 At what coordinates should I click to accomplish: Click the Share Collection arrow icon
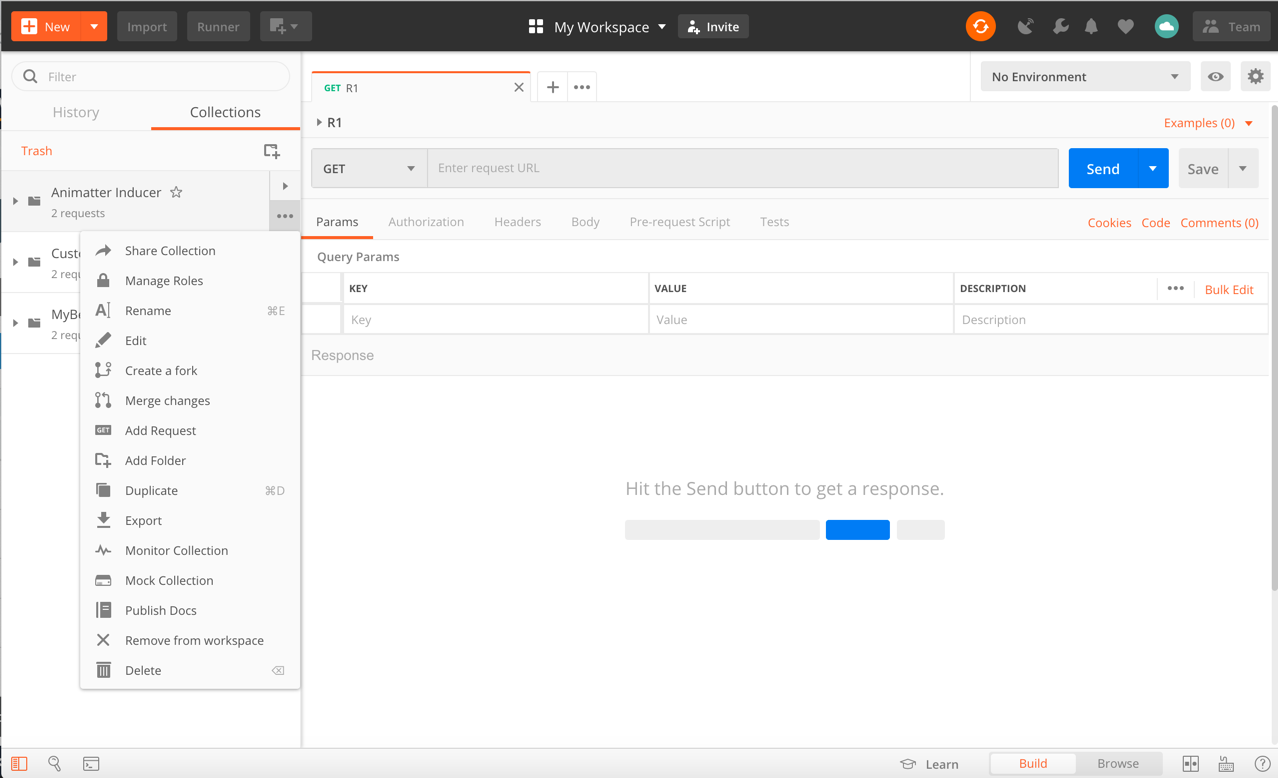tap(103, 251)
